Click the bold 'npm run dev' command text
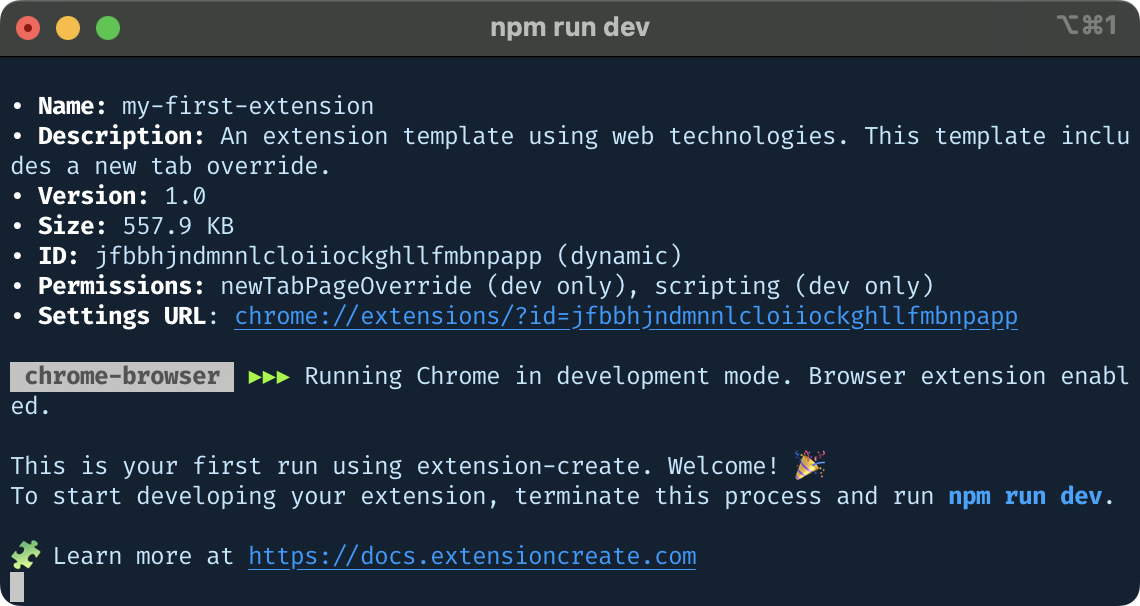The image size is (1140, 606). click(1024, 496)
